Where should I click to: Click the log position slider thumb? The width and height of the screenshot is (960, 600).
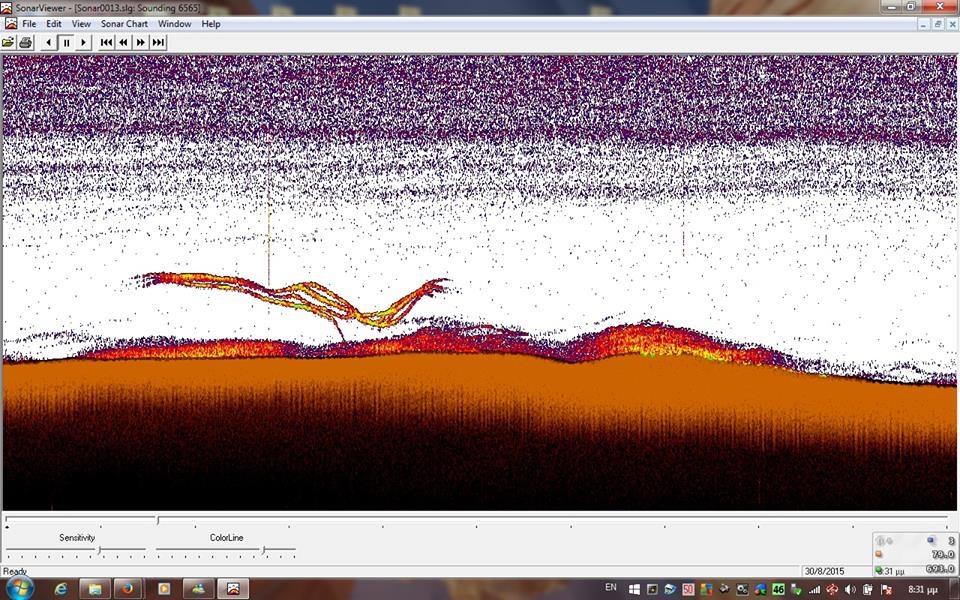tap(158, 520)
